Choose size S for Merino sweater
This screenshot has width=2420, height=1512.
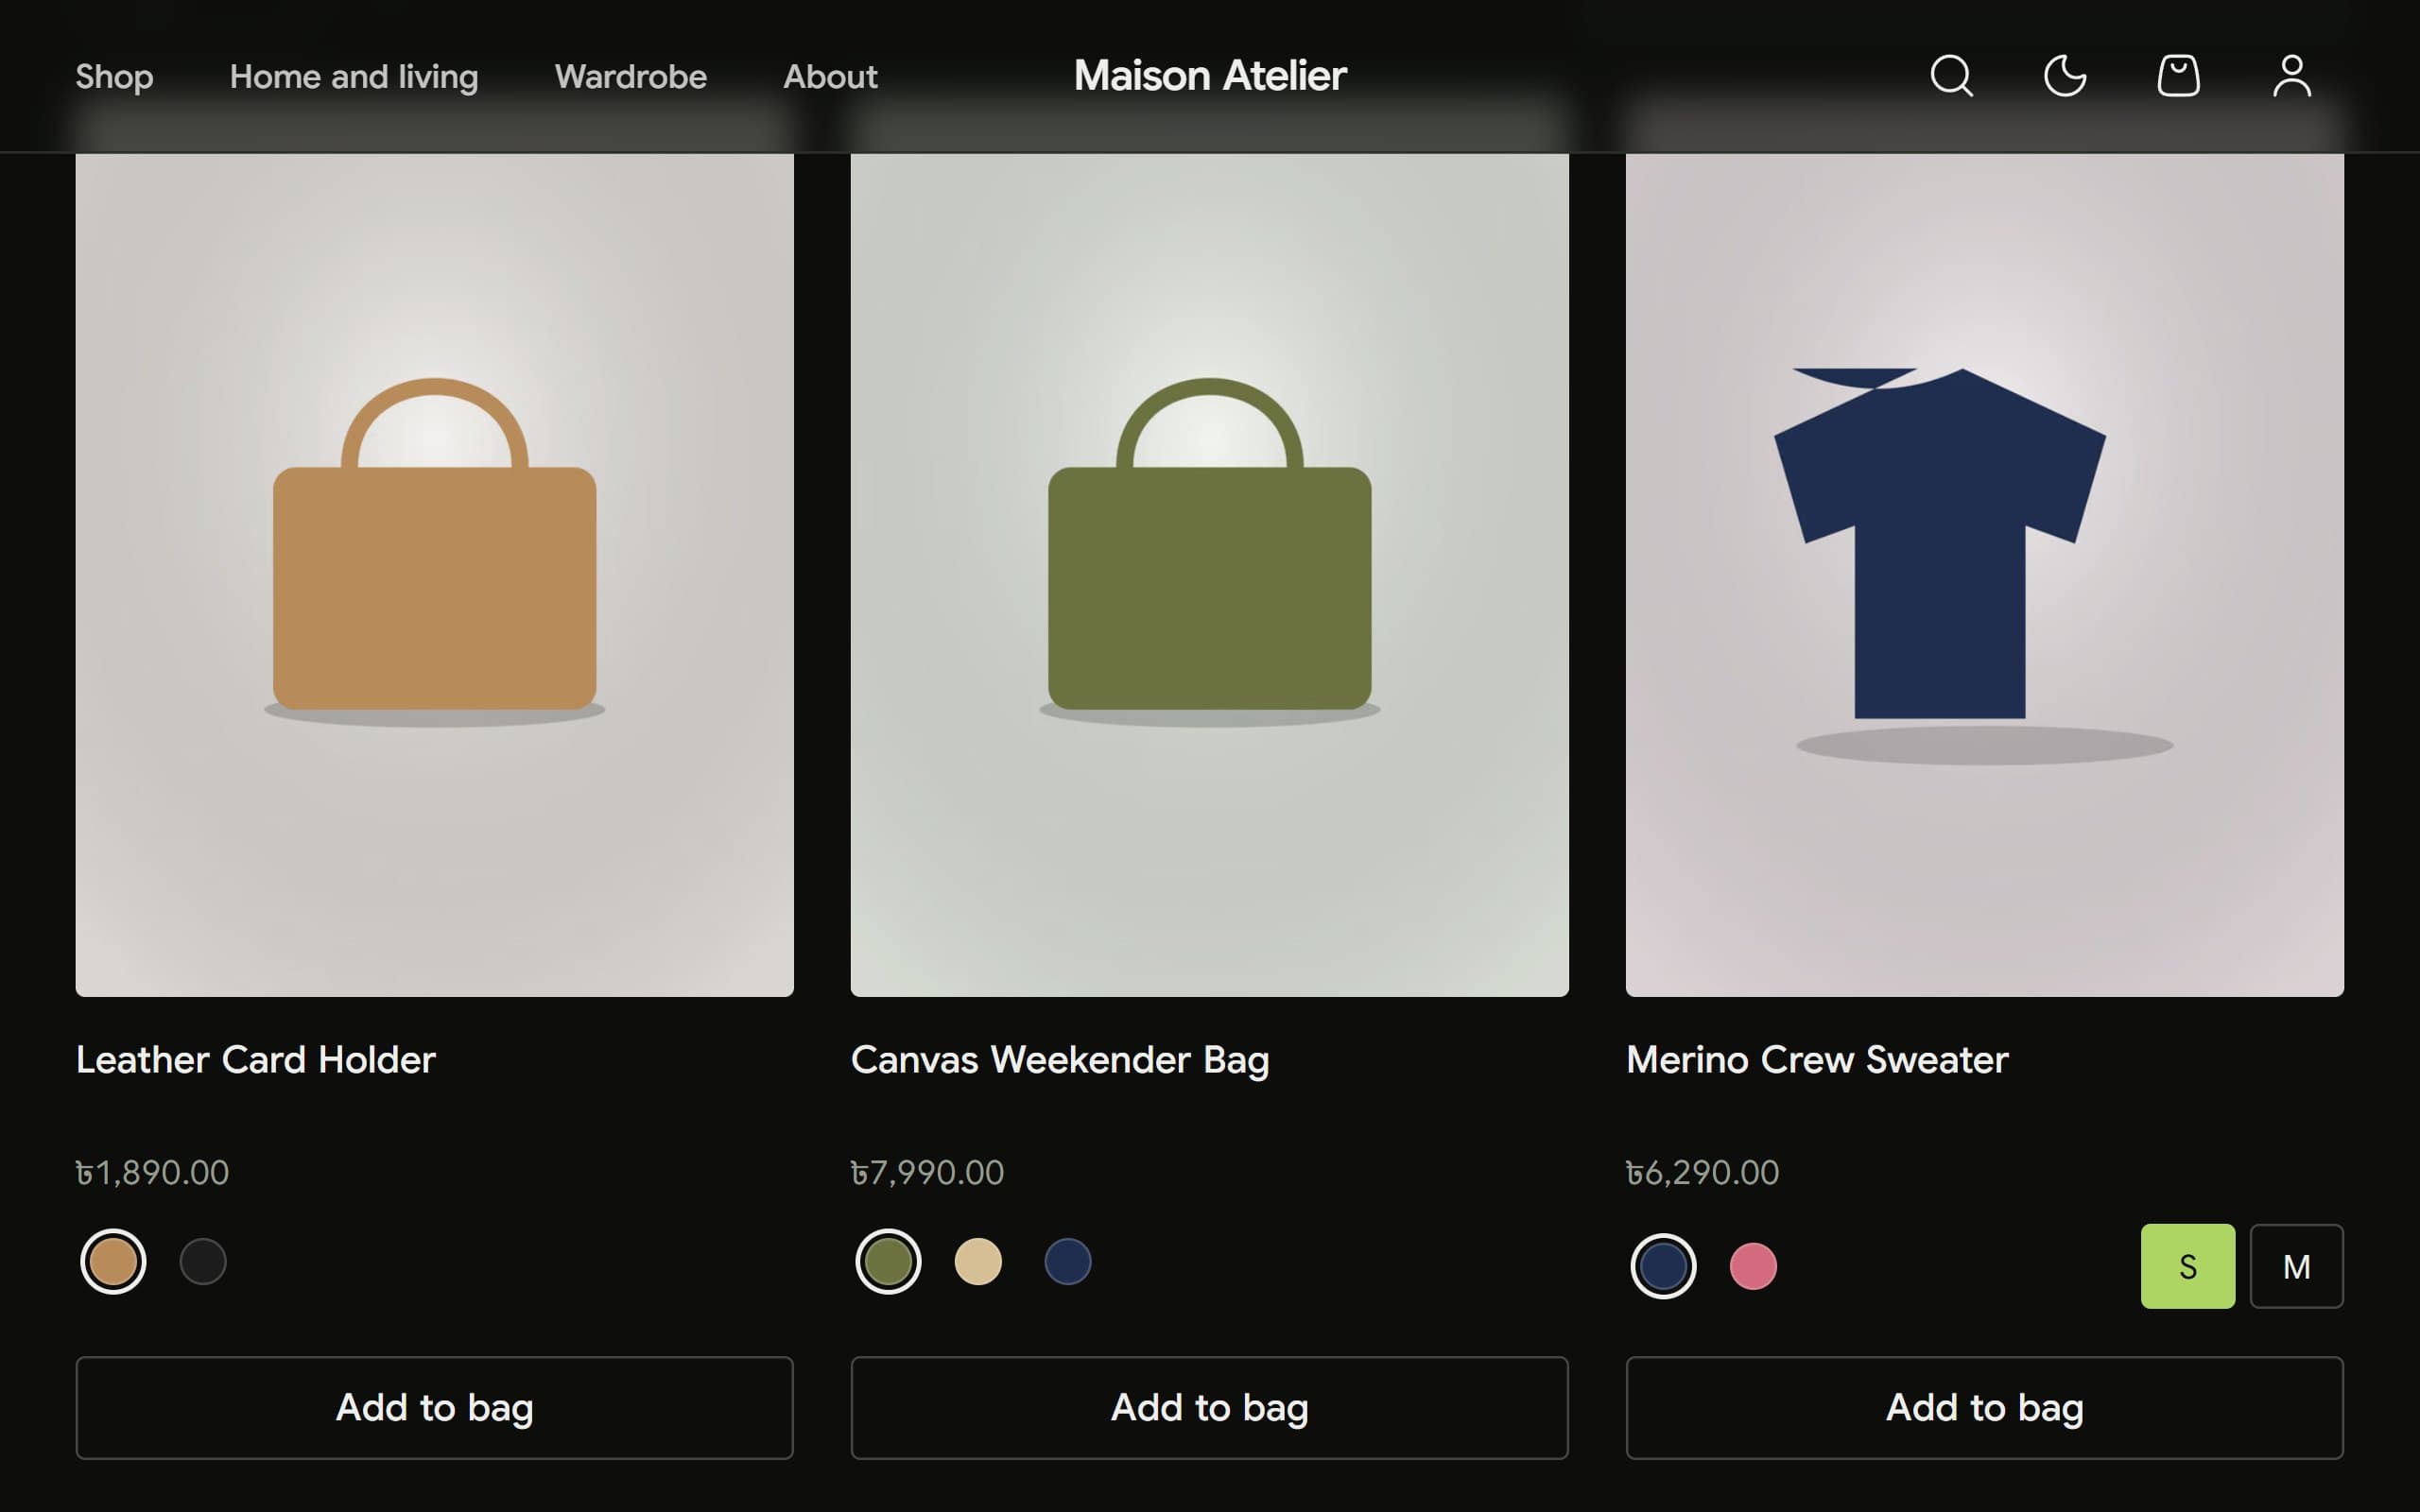pyautogui.click(x=2188, y=1266)
